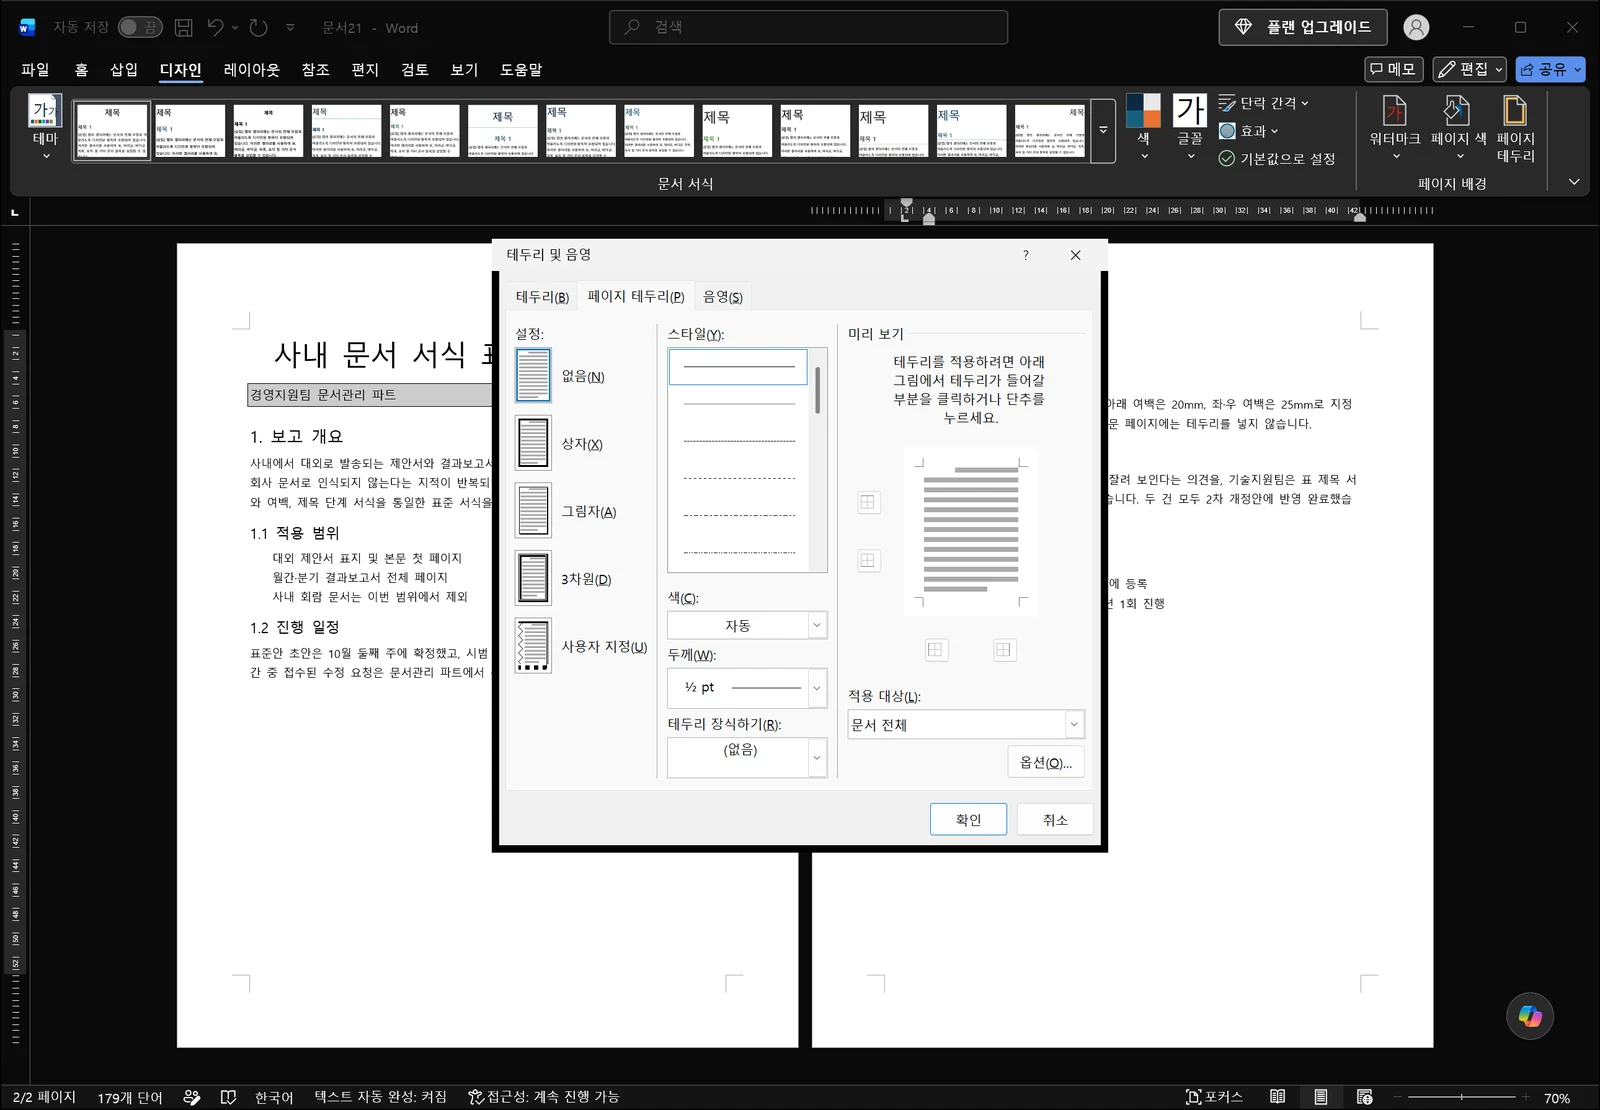Open 단락 간격 paragraph spacing menu
The width and height of the screenshot is (1600, 1110).
1264,103
